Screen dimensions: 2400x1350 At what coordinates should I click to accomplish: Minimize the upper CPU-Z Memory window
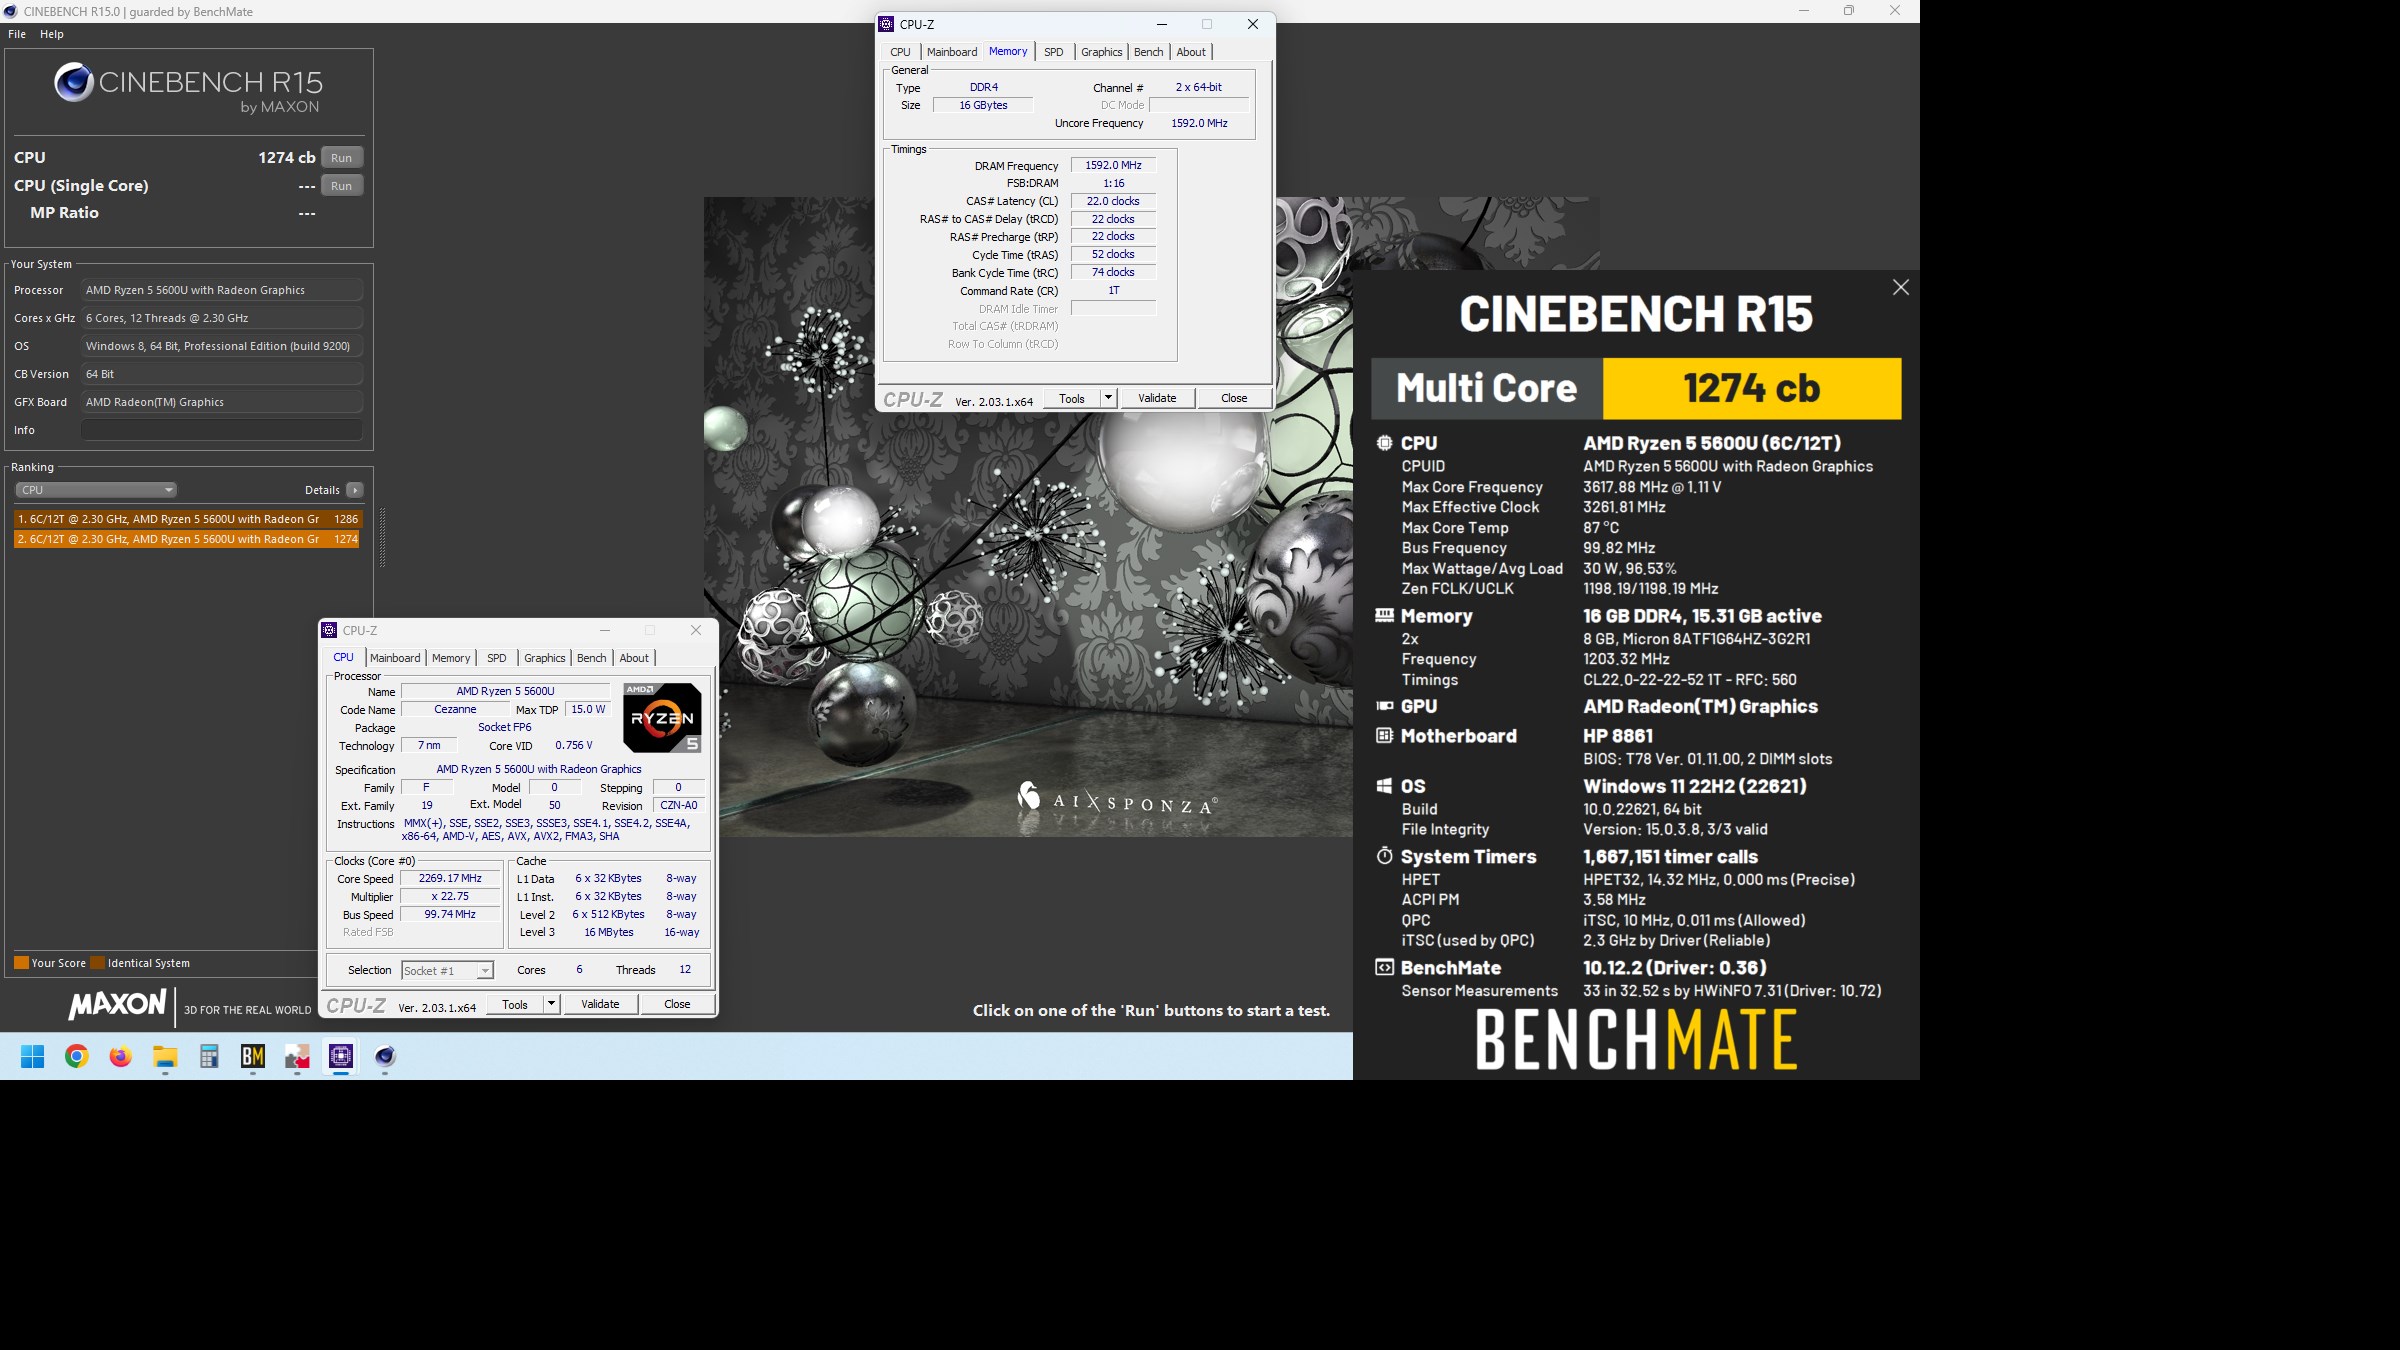tap(1162, 24)
